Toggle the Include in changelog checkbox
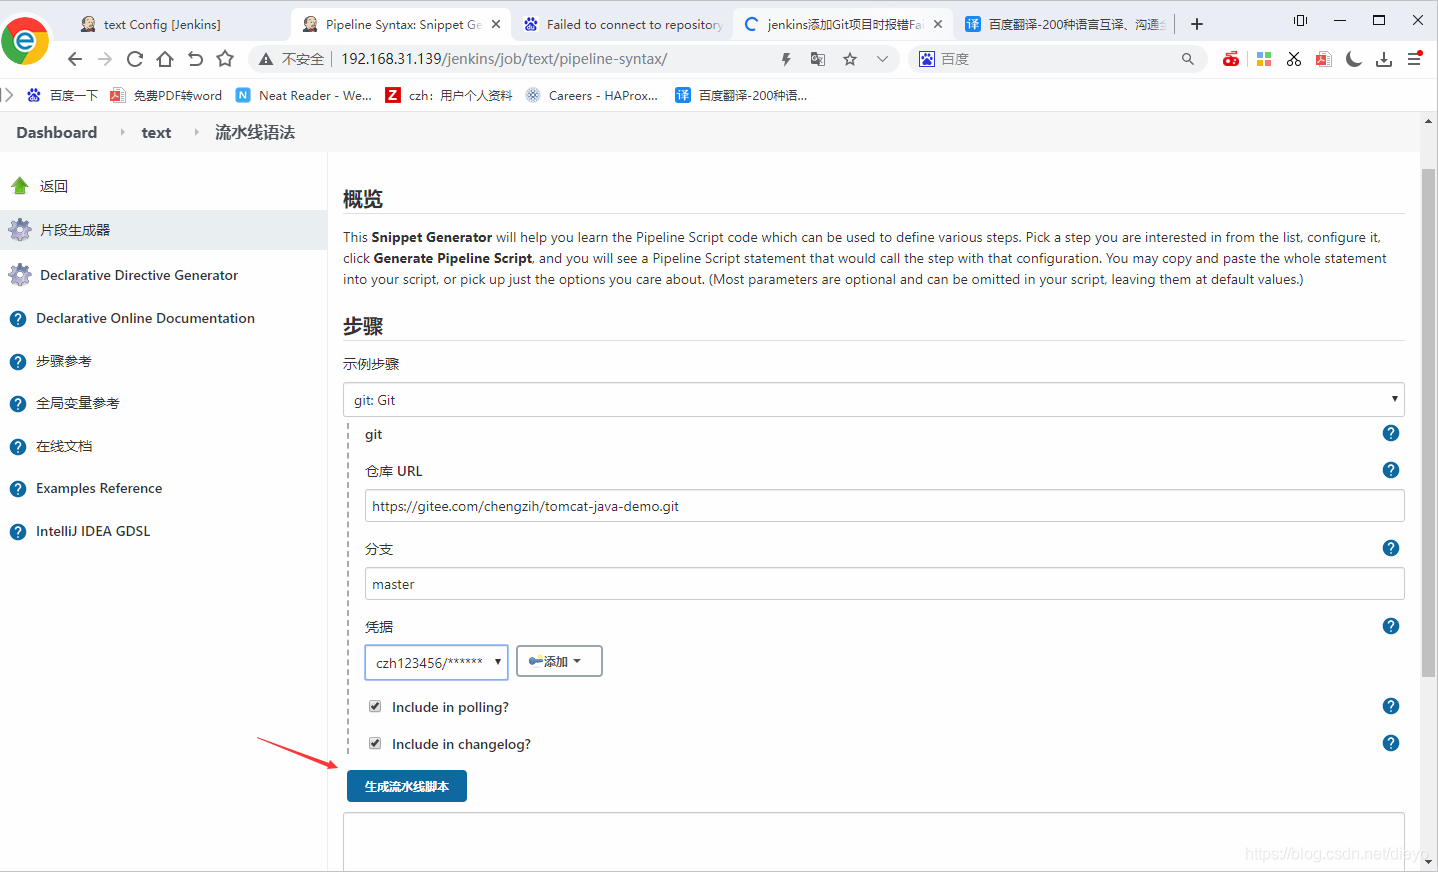1438x872 pixels. coord(375,743)
